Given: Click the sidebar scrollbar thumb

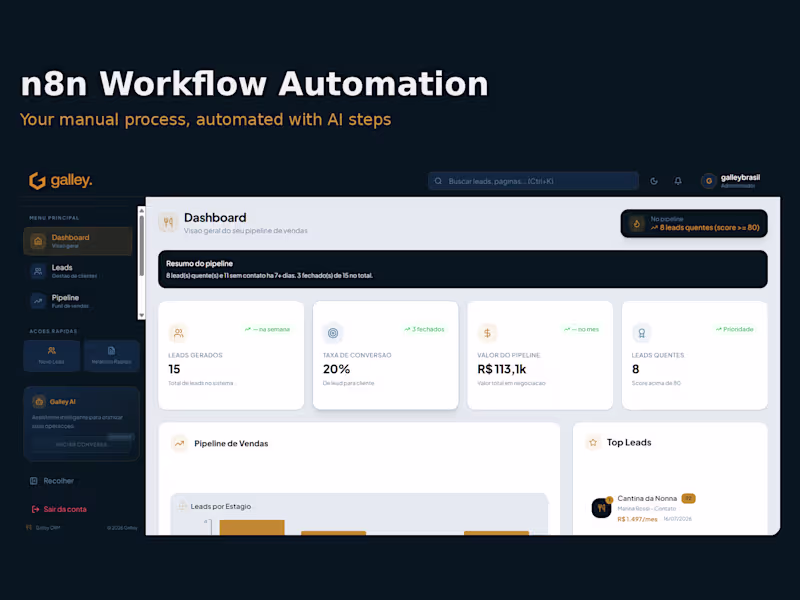Looking at the screenshot, I should point(142,246).
